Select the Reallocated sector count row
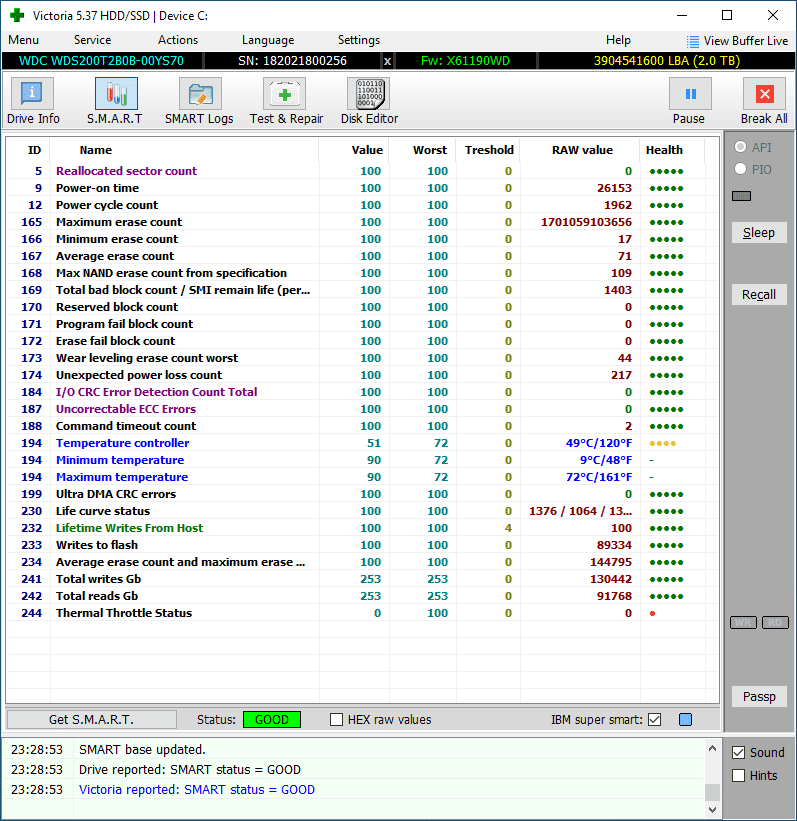The height and width of the screenshot is (821, 797). [x=126, y=171]
